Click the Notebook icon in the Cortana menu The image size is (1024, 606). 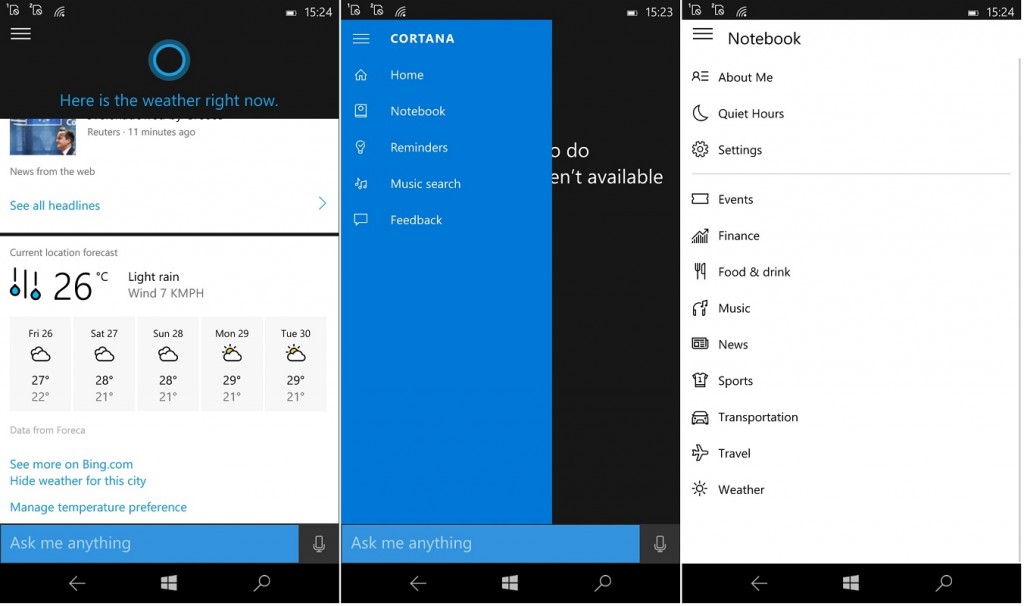(x=360, y=111)
